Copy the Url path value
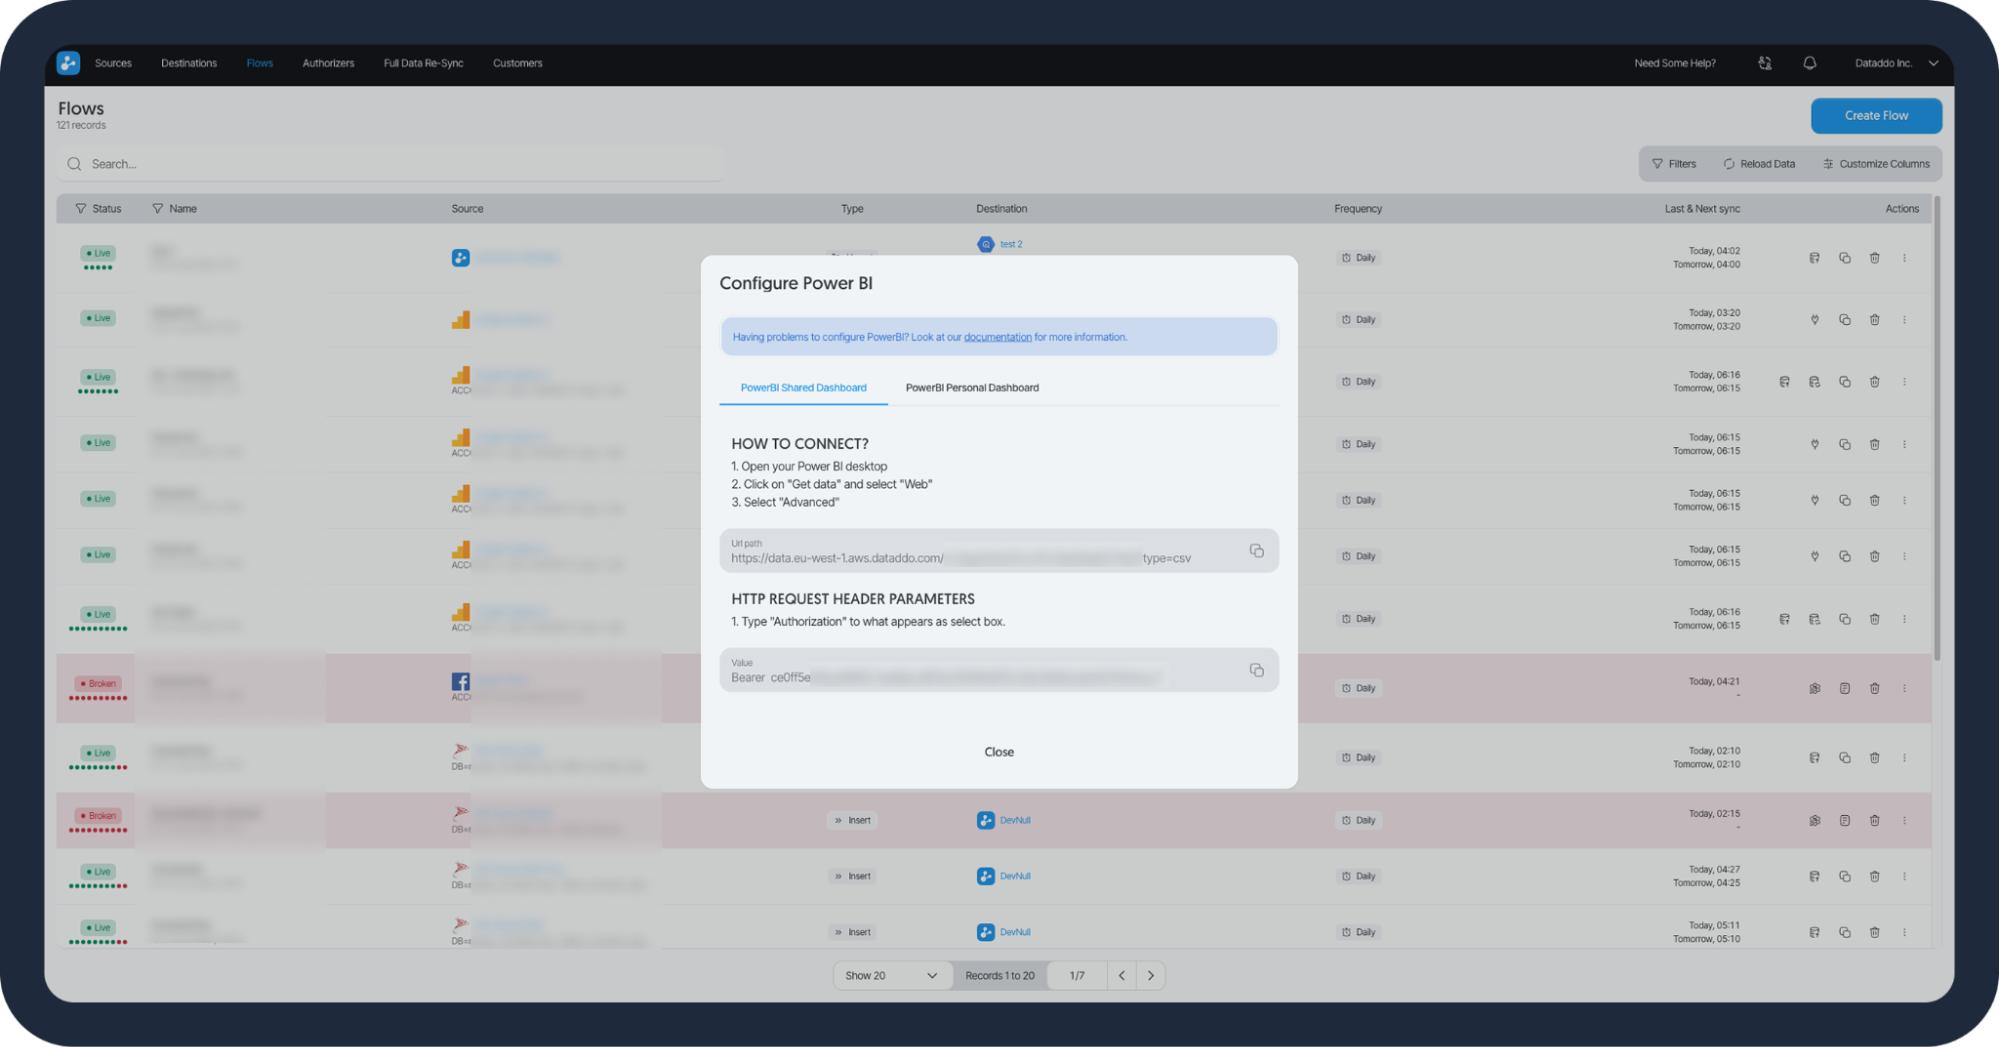1999x1048 pixels. (1256, 551)
